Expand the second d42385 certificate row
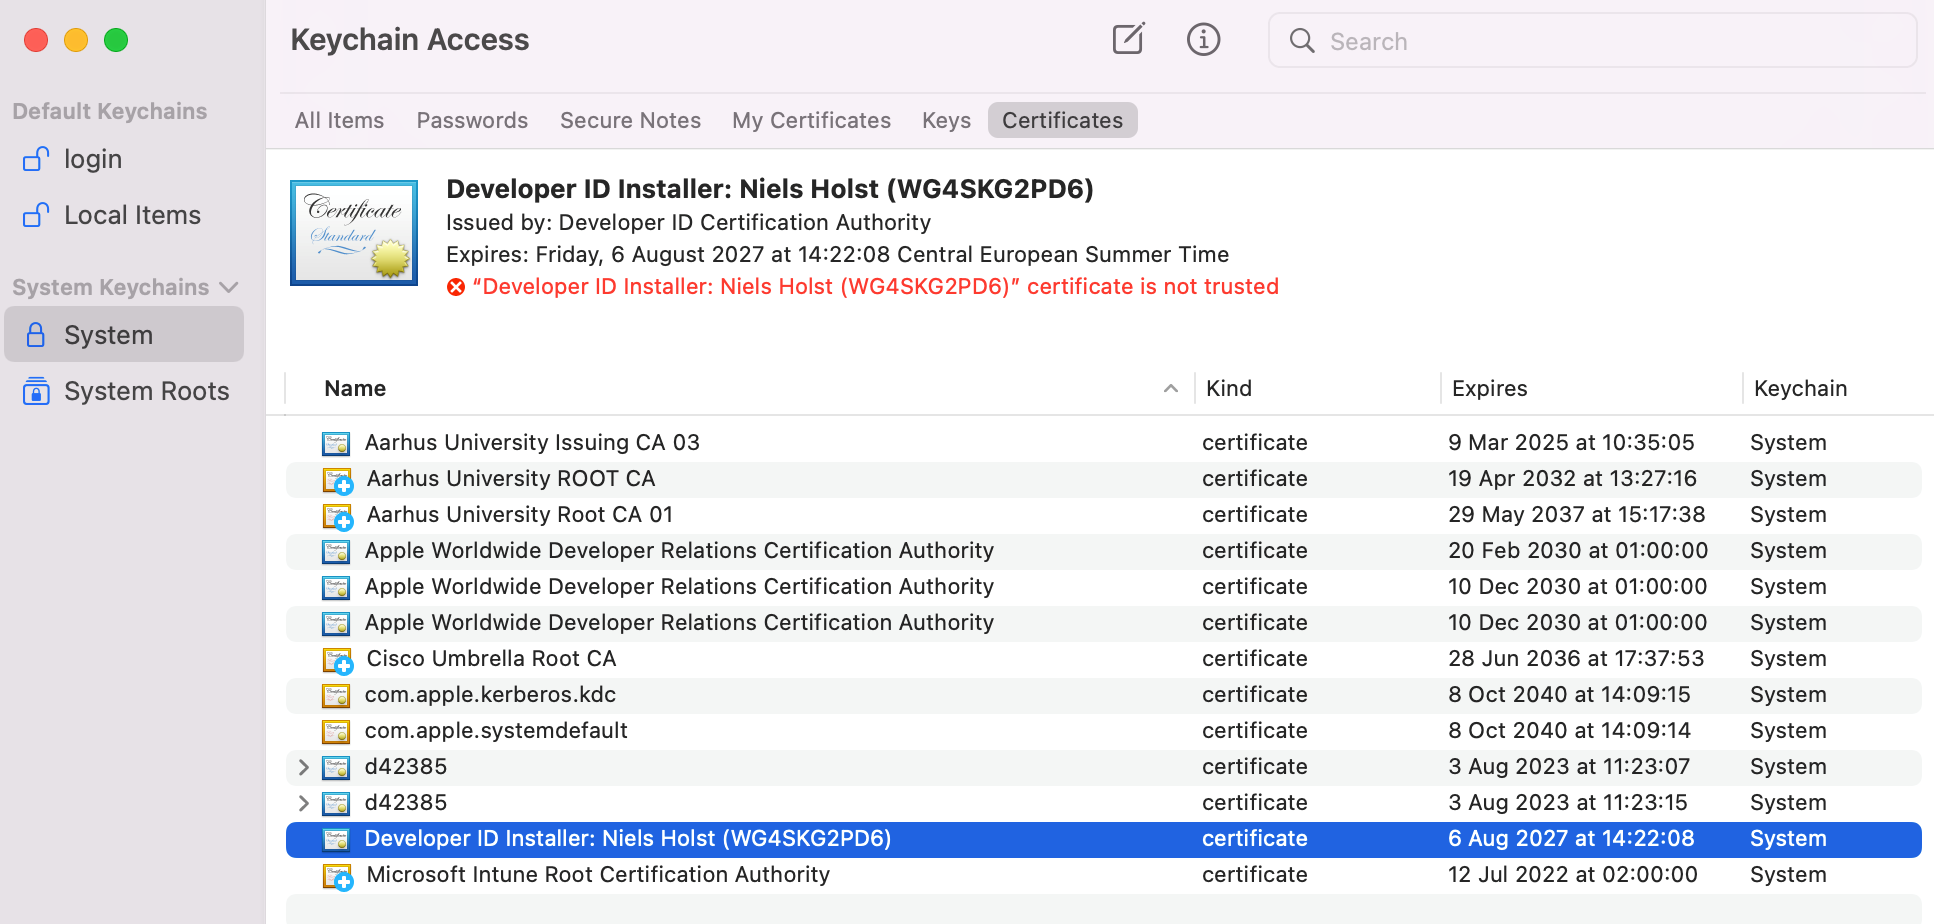 (303, 803)
